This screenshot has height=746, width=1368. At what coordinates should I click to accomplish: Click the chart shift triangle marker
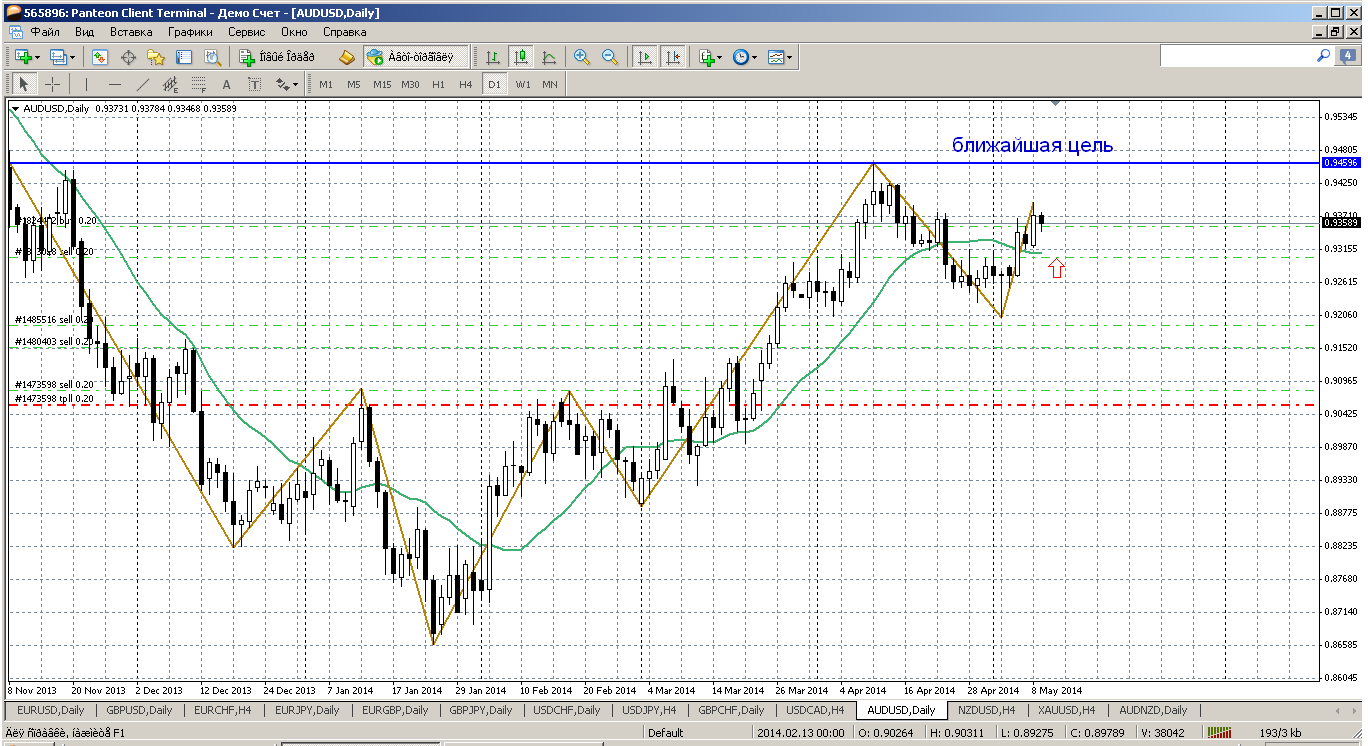coord(1056,103)
